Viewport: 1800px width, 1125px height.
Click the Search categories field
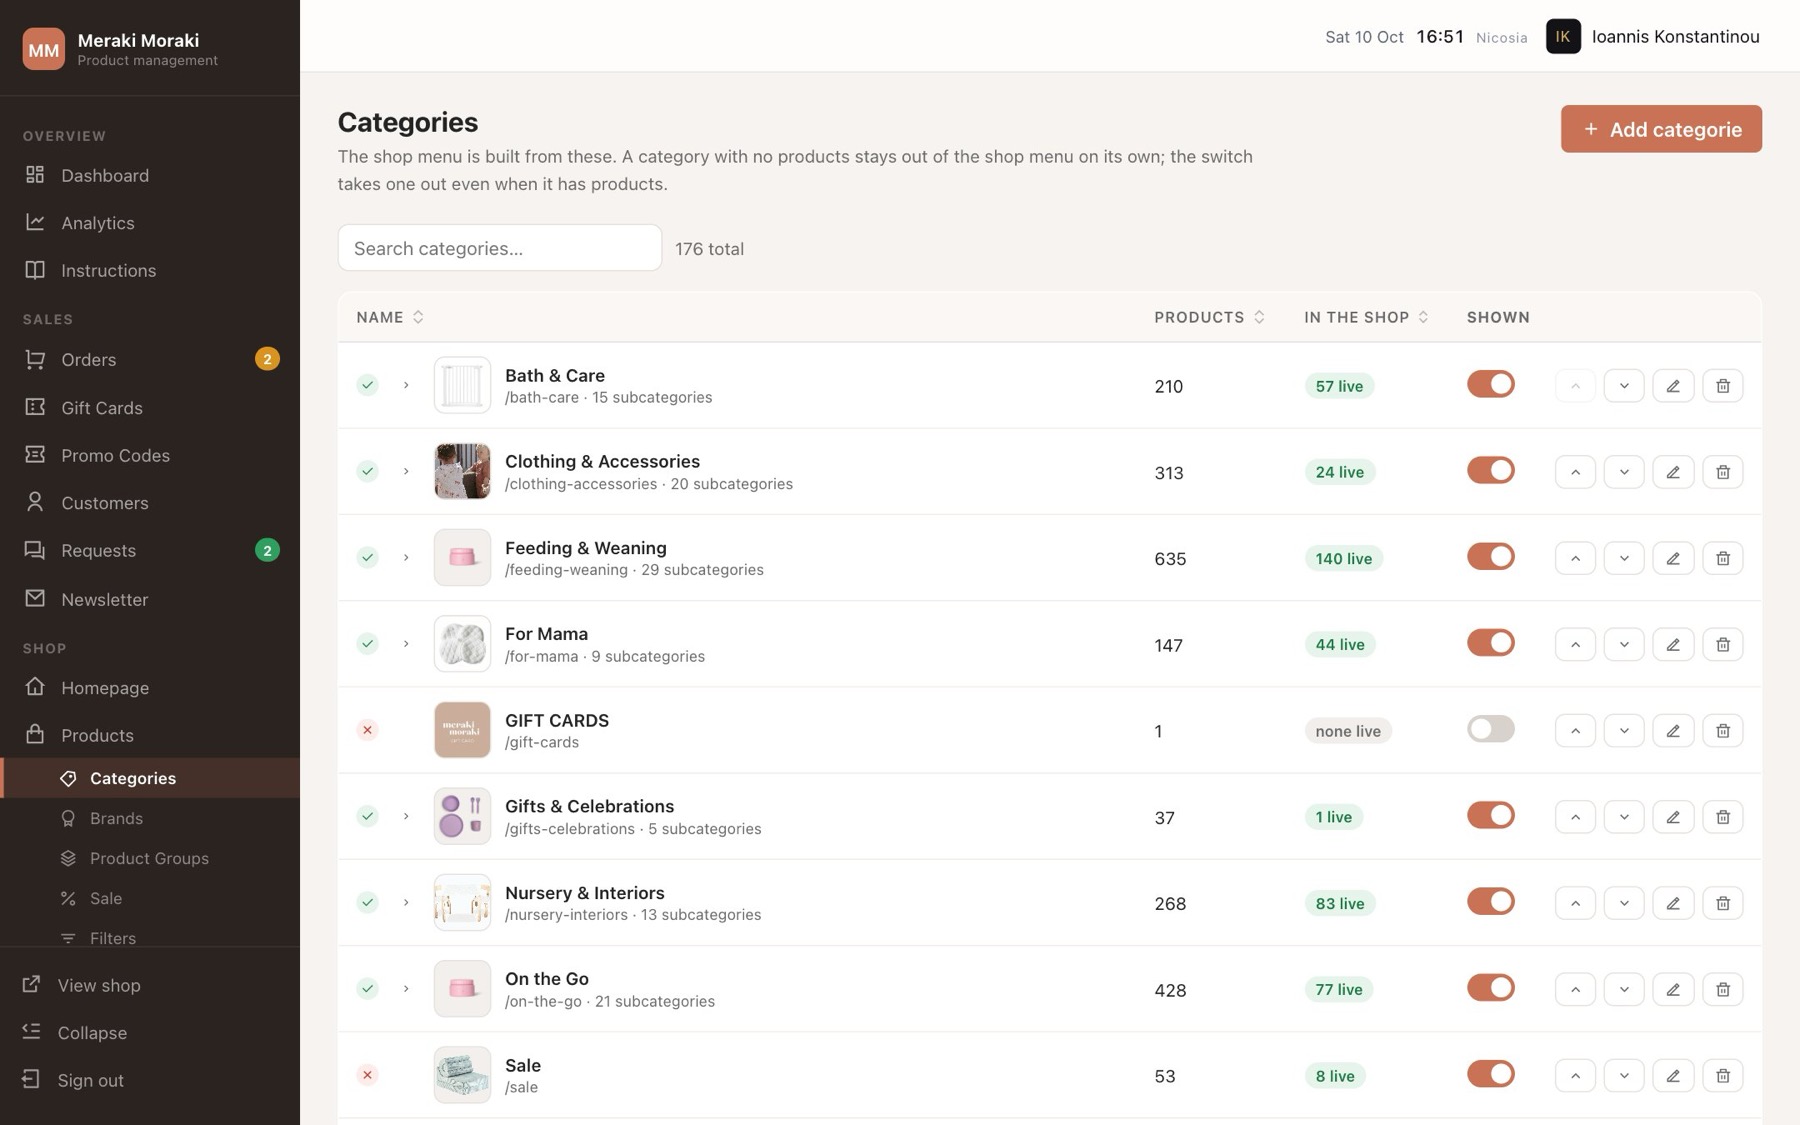[x=500, y=248]
